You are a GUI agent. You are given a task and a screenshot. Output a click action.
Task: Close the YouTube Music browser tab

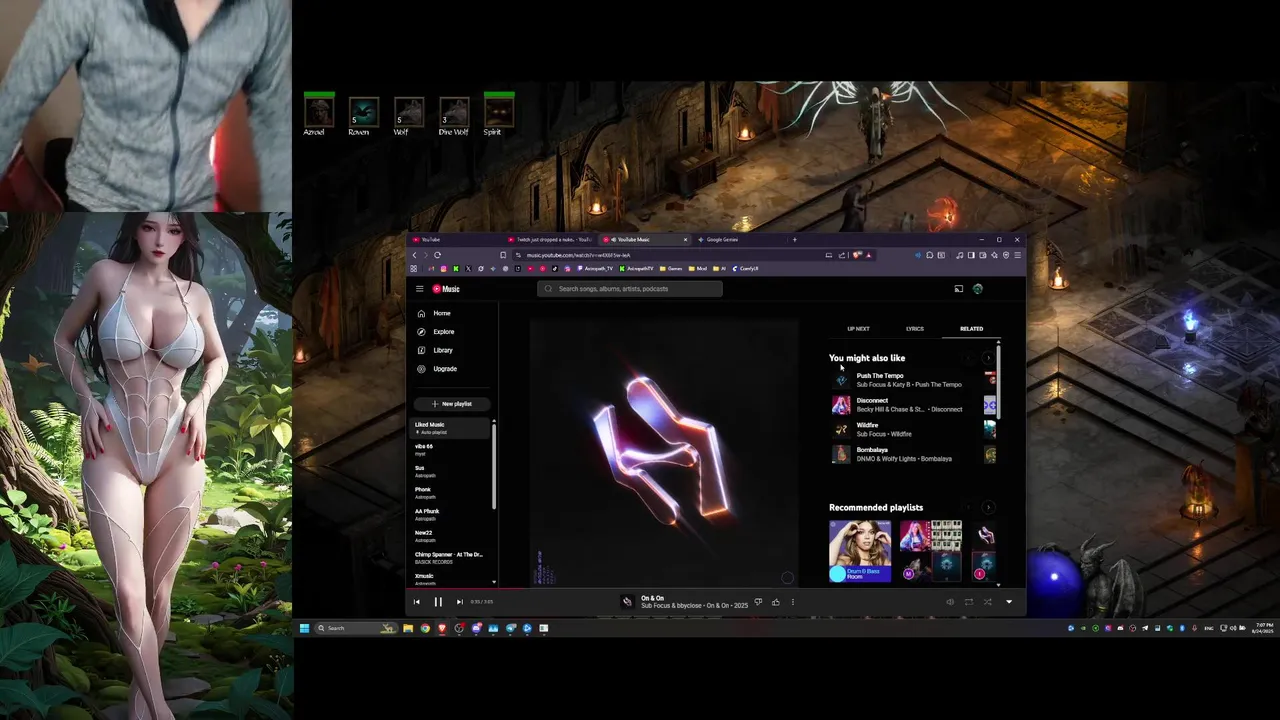pyautogui.click(x=685, y=240)
